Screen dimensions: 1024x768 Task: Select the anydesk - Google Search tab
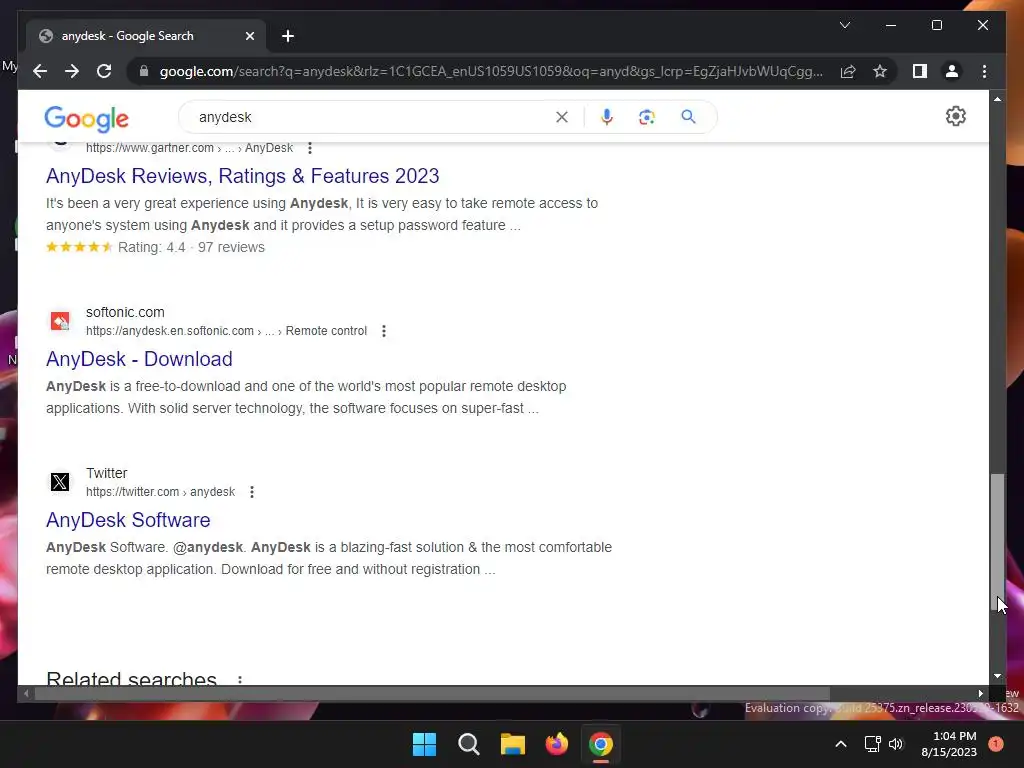145,36
